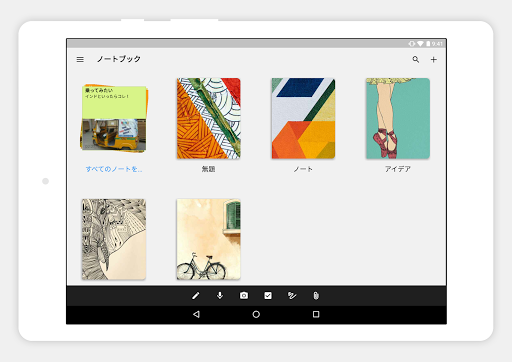Open the 無題 notebook with orange pattern cover
512x362 pixels.
point(209,118)
